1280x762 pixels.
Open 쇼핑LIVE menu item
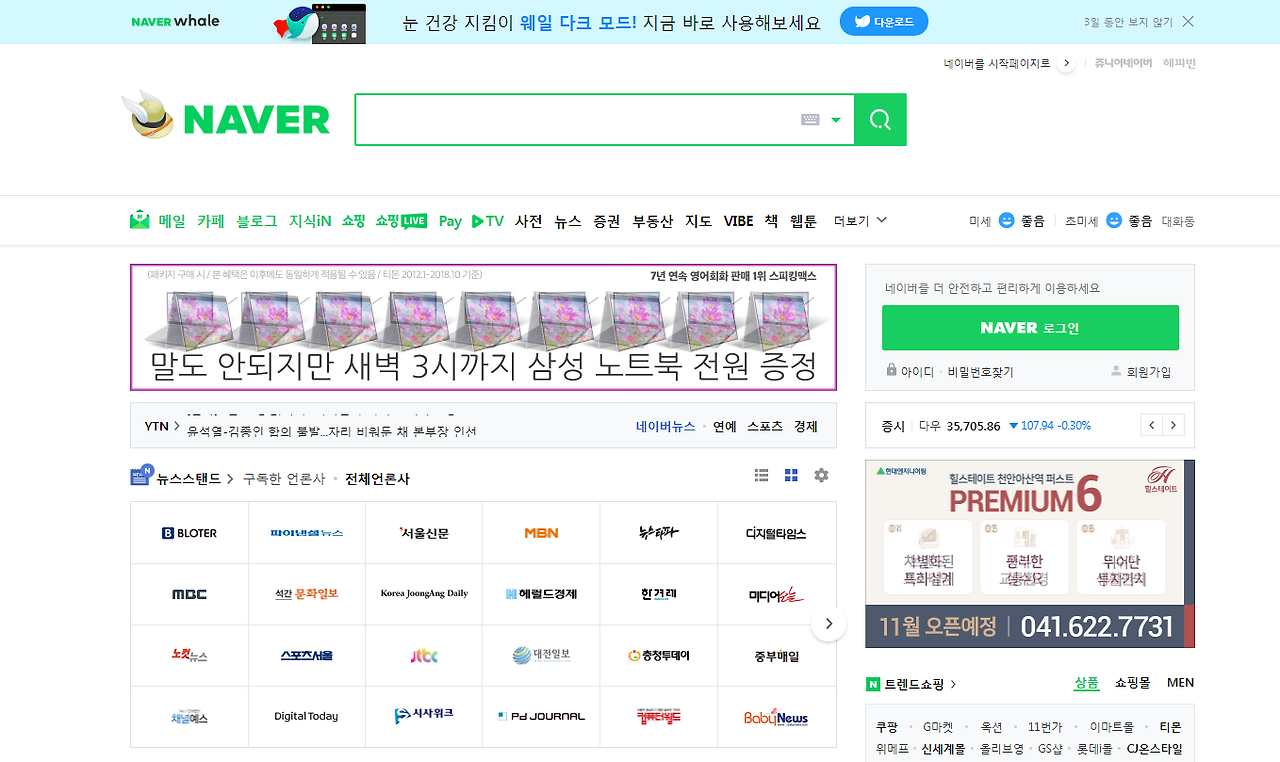click(x=401, y=221)
